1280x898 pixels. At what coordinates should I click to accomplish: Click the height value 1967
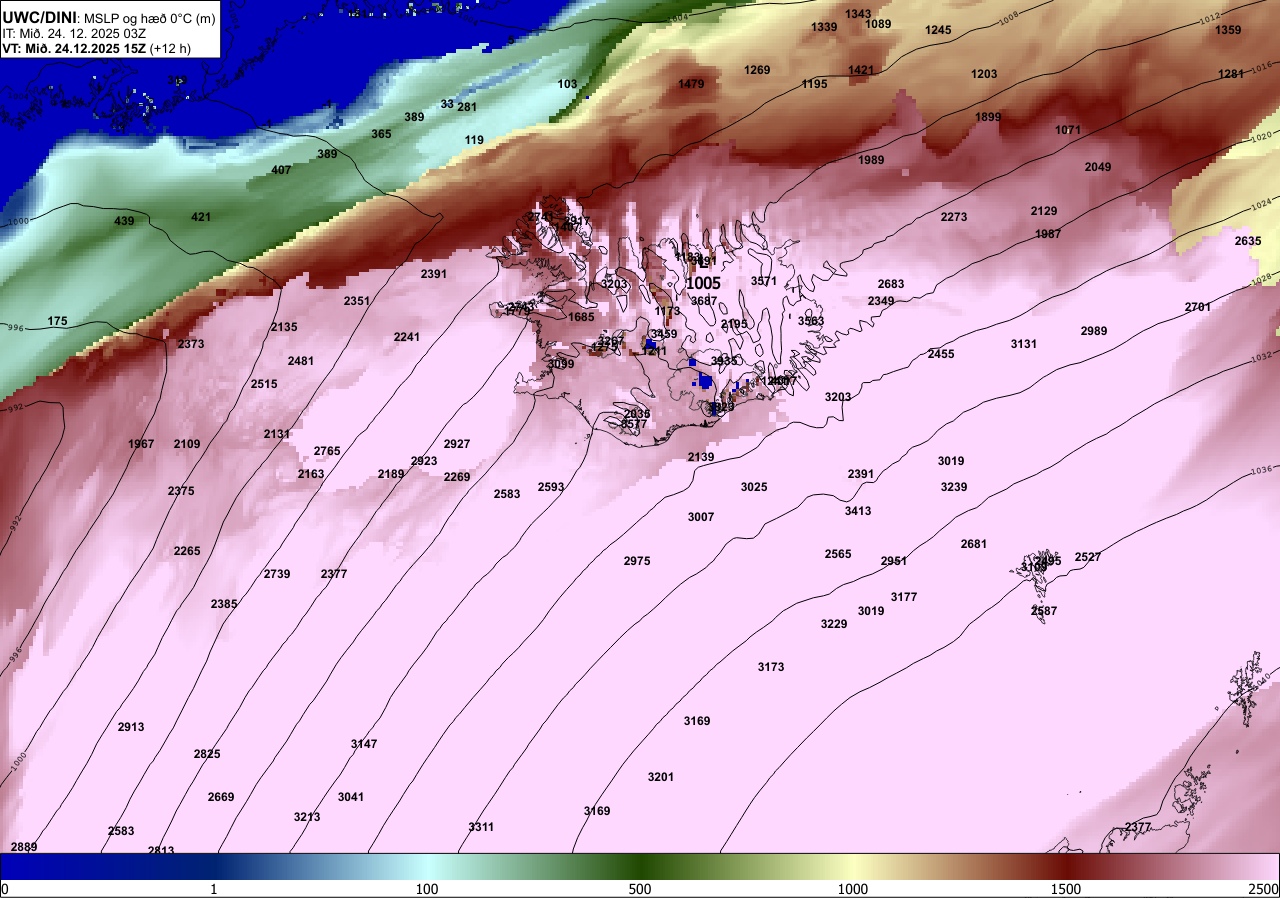tap(142, 444)
